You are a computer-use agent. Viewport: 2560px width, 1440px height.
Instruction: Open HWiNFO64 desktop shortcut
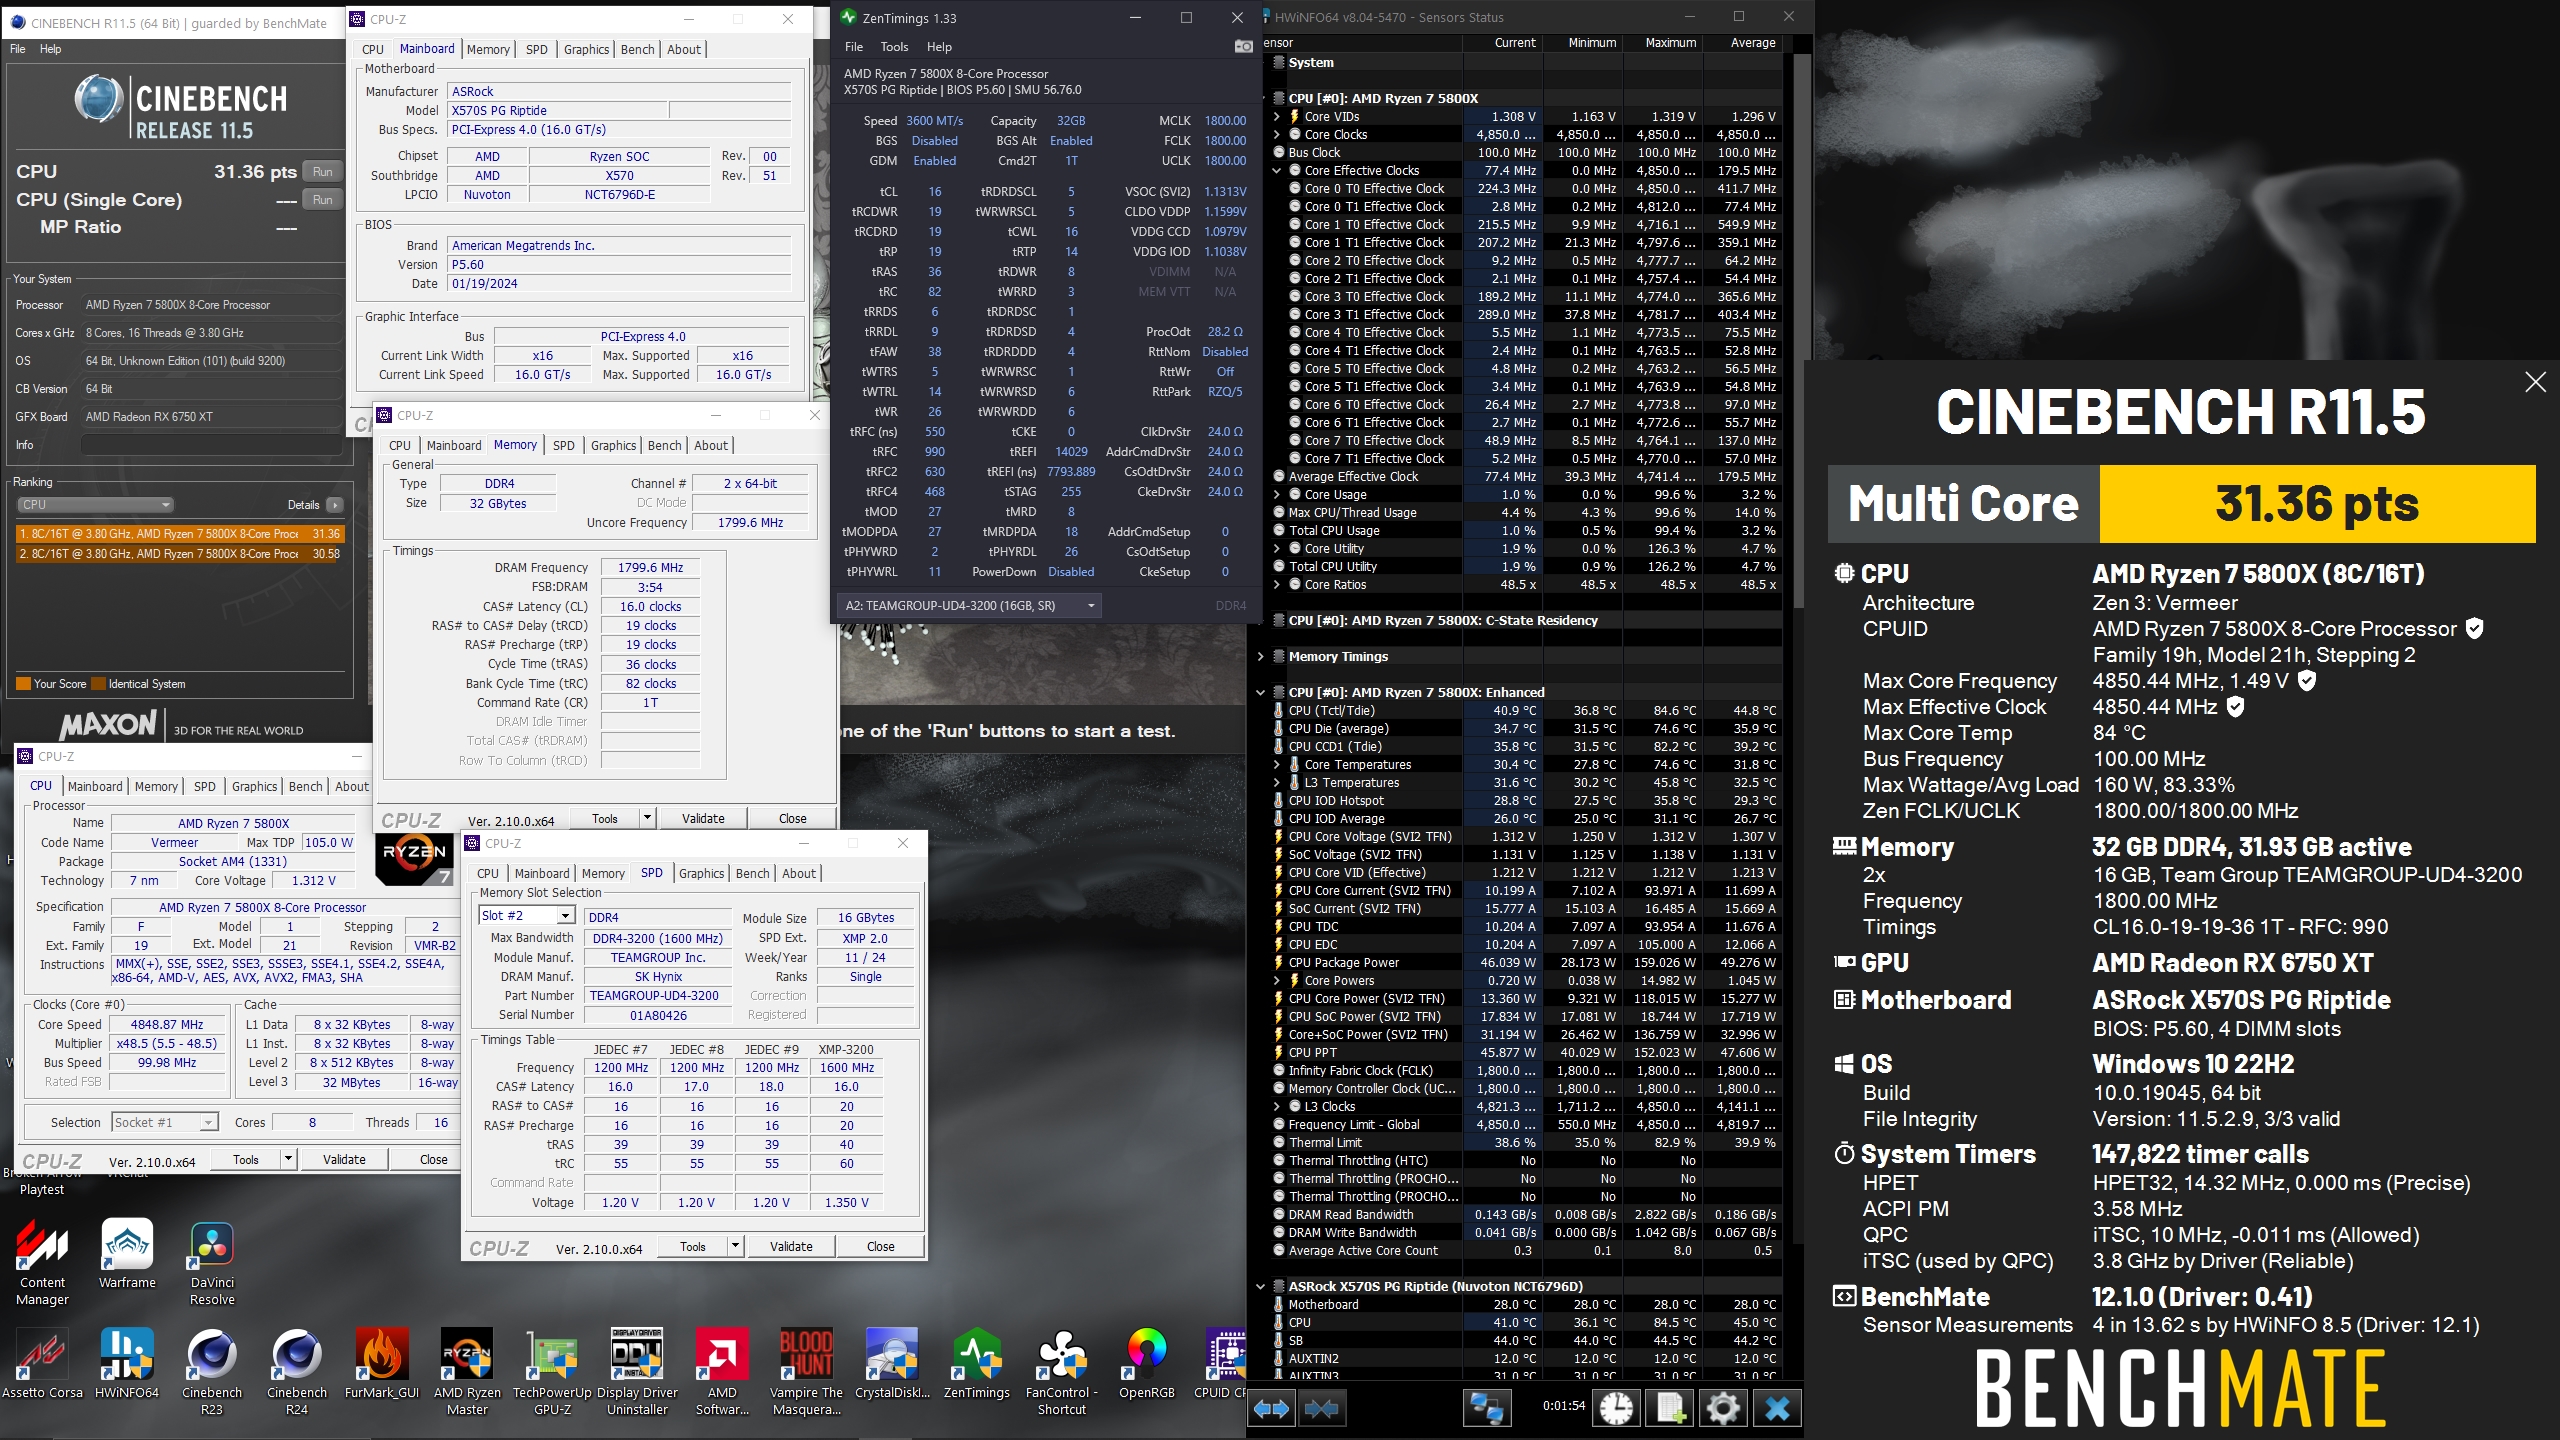[x=127, y=1364]
